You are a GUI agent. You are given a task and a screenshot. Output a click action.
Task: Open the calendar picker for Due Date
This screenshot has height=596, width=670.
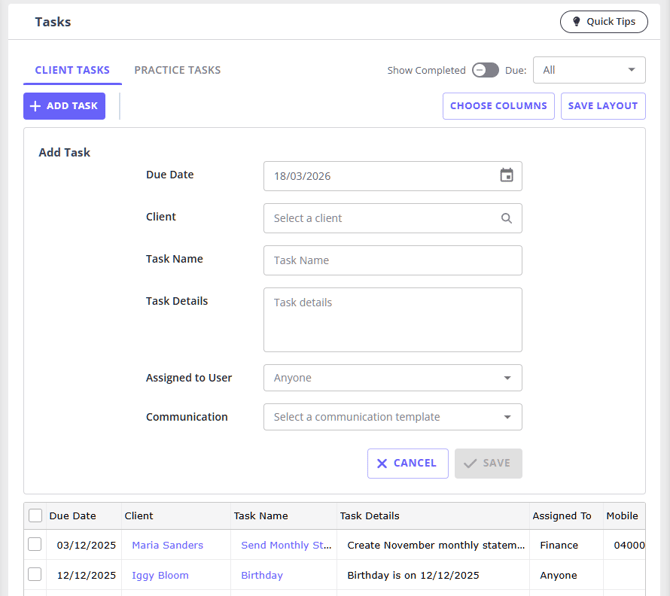click(x=506, y=176)
